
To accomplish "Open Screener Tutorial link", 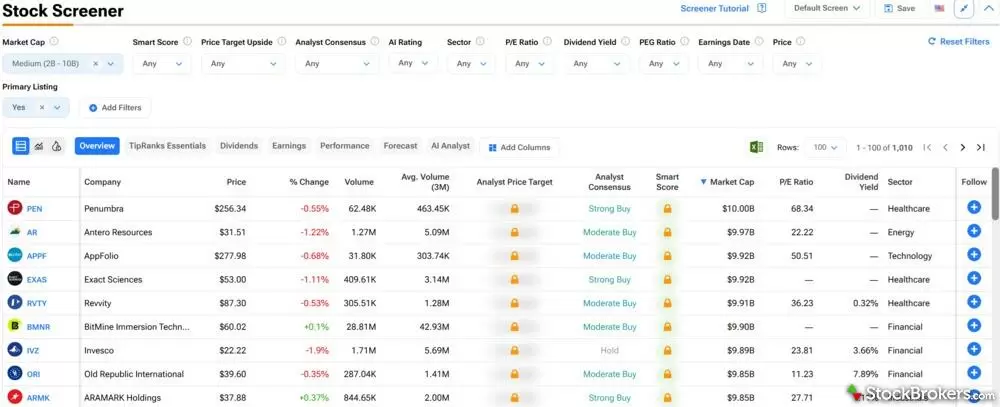I will (714, 8).
